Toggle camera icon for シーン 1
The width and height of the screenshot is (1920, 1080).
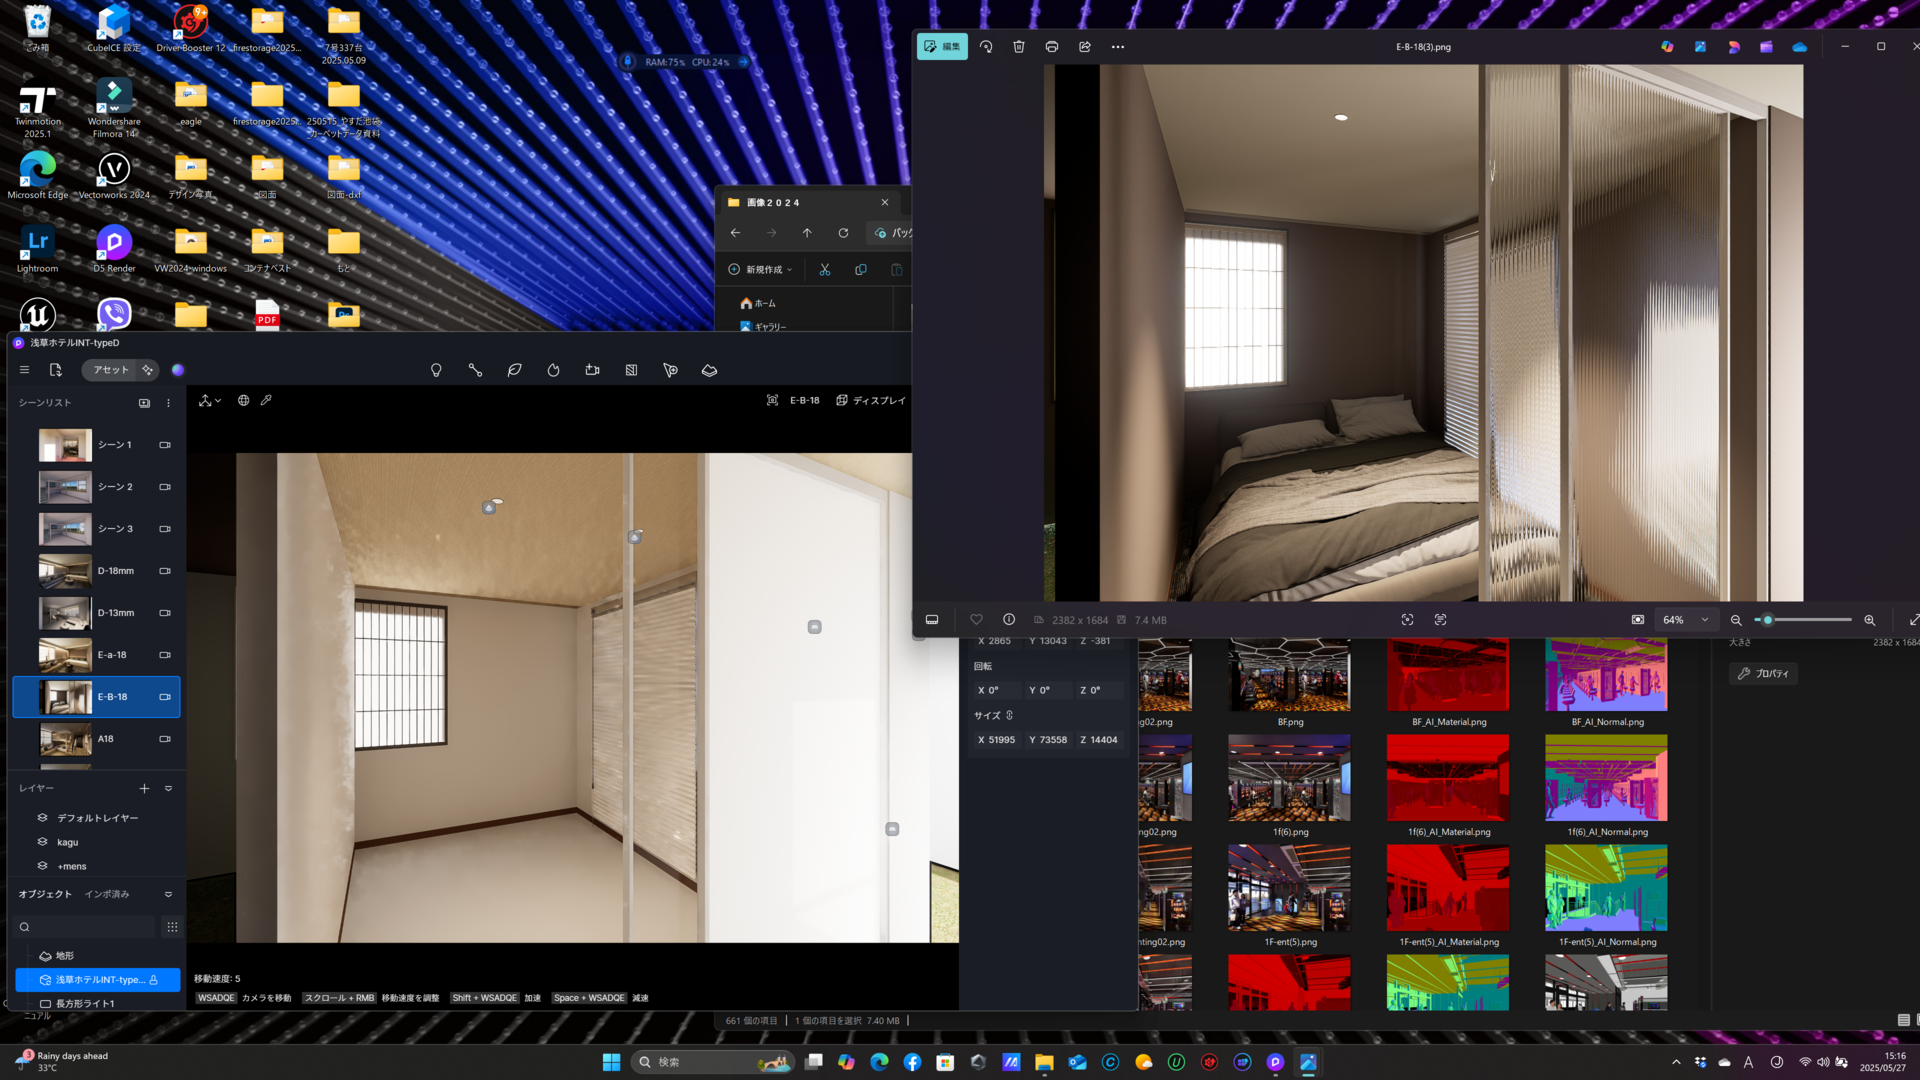point(165,445)
